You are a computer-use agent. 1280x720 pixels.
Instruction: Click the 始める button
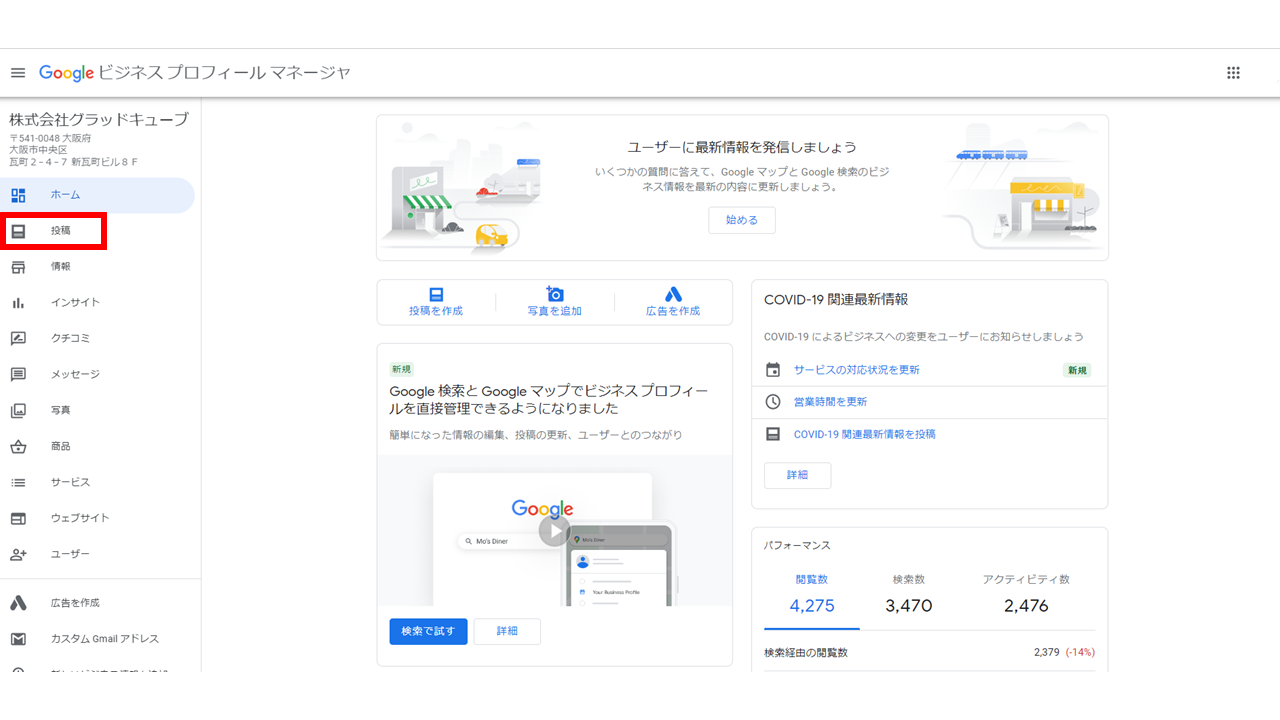click(742, 220)
